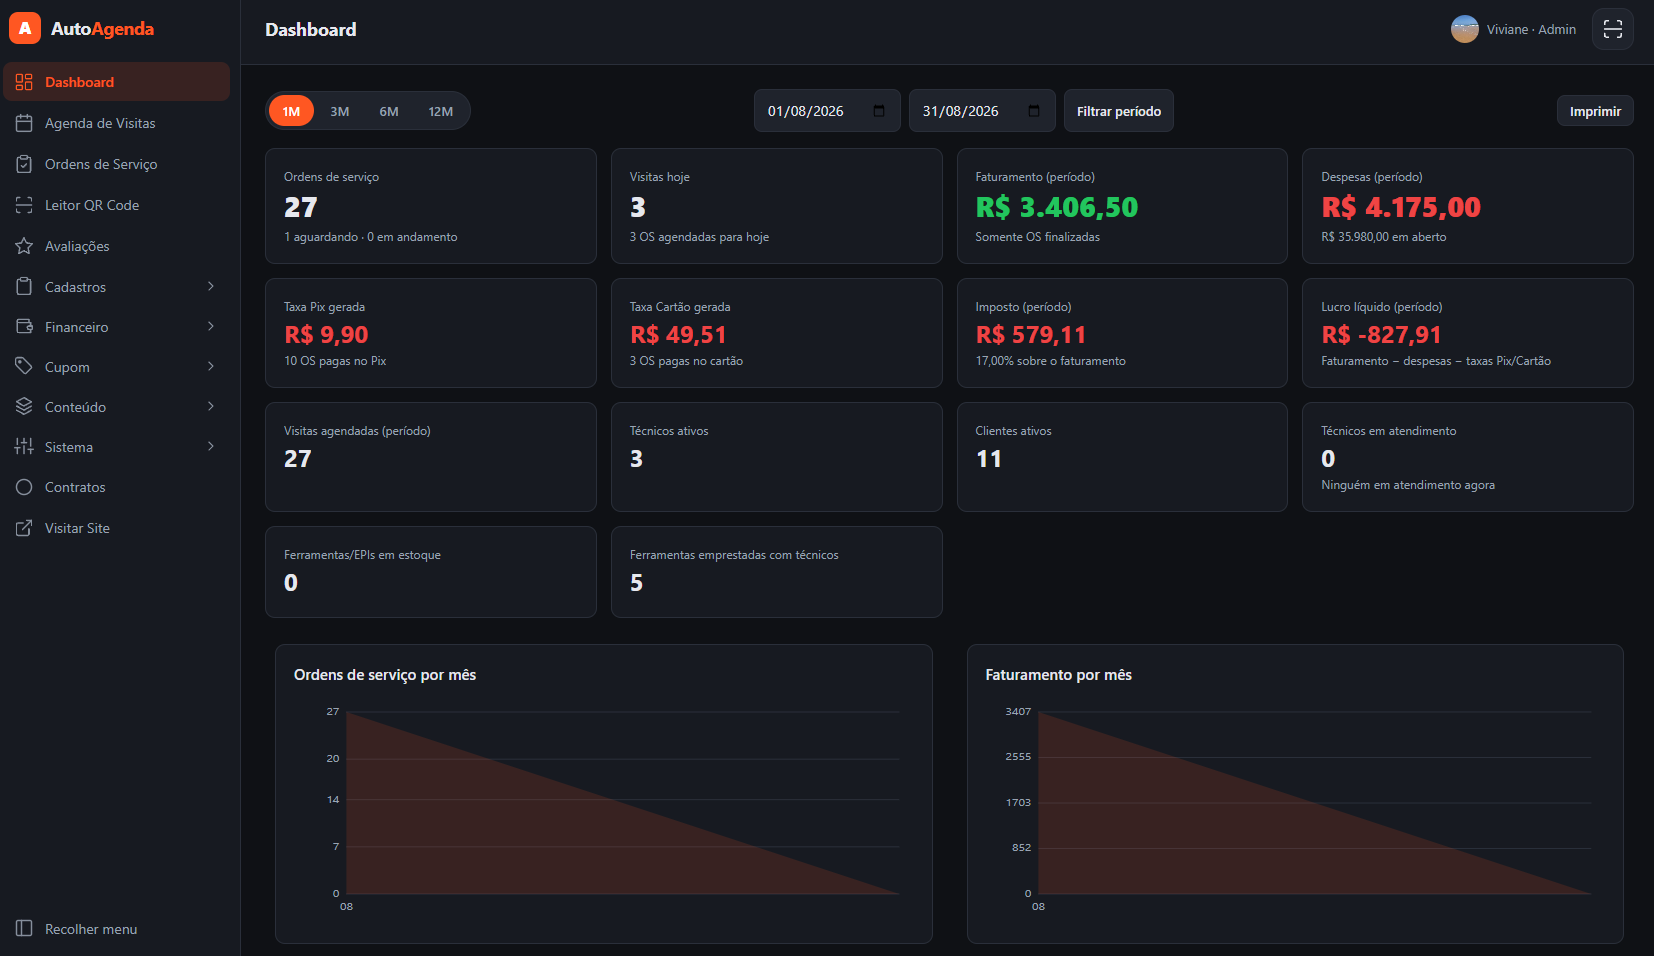This screenshot has width=1654, height=956.
Task: Open Ordens de Serviço menu item
Action: click(117, 164)
